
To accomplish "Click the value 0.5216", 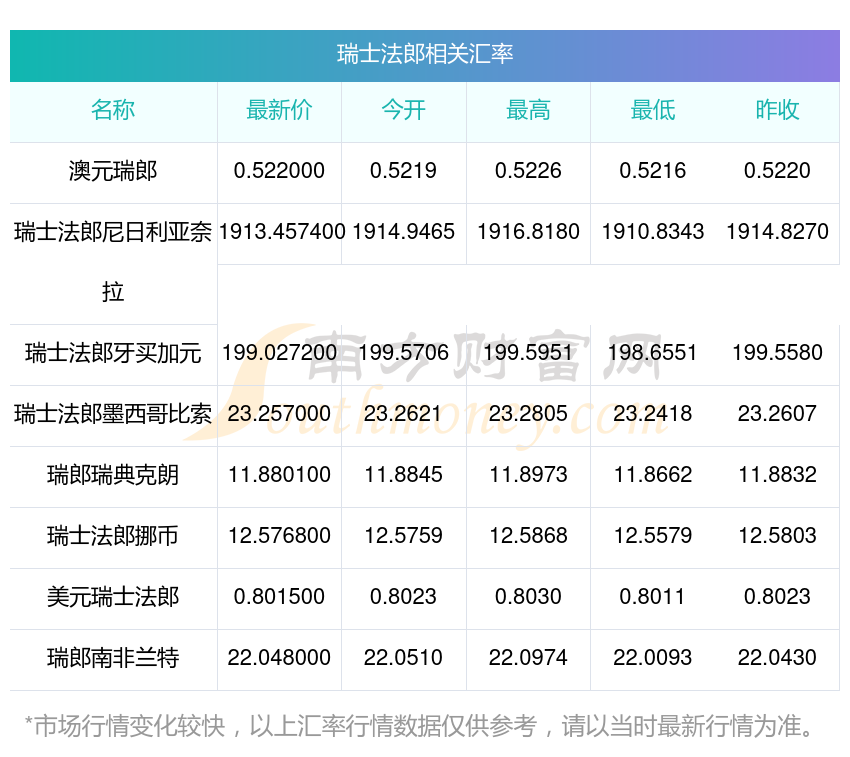I will (x=653, y=171).
